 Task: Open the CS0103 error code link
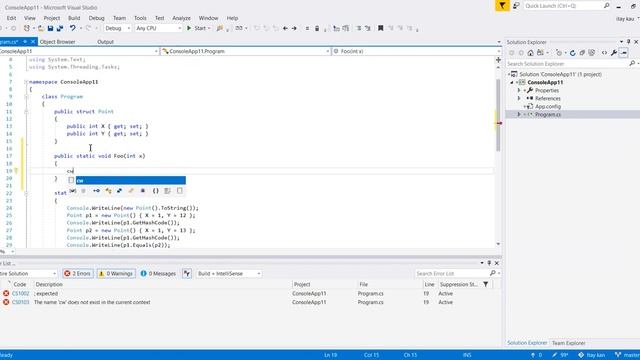coord(20,302)
